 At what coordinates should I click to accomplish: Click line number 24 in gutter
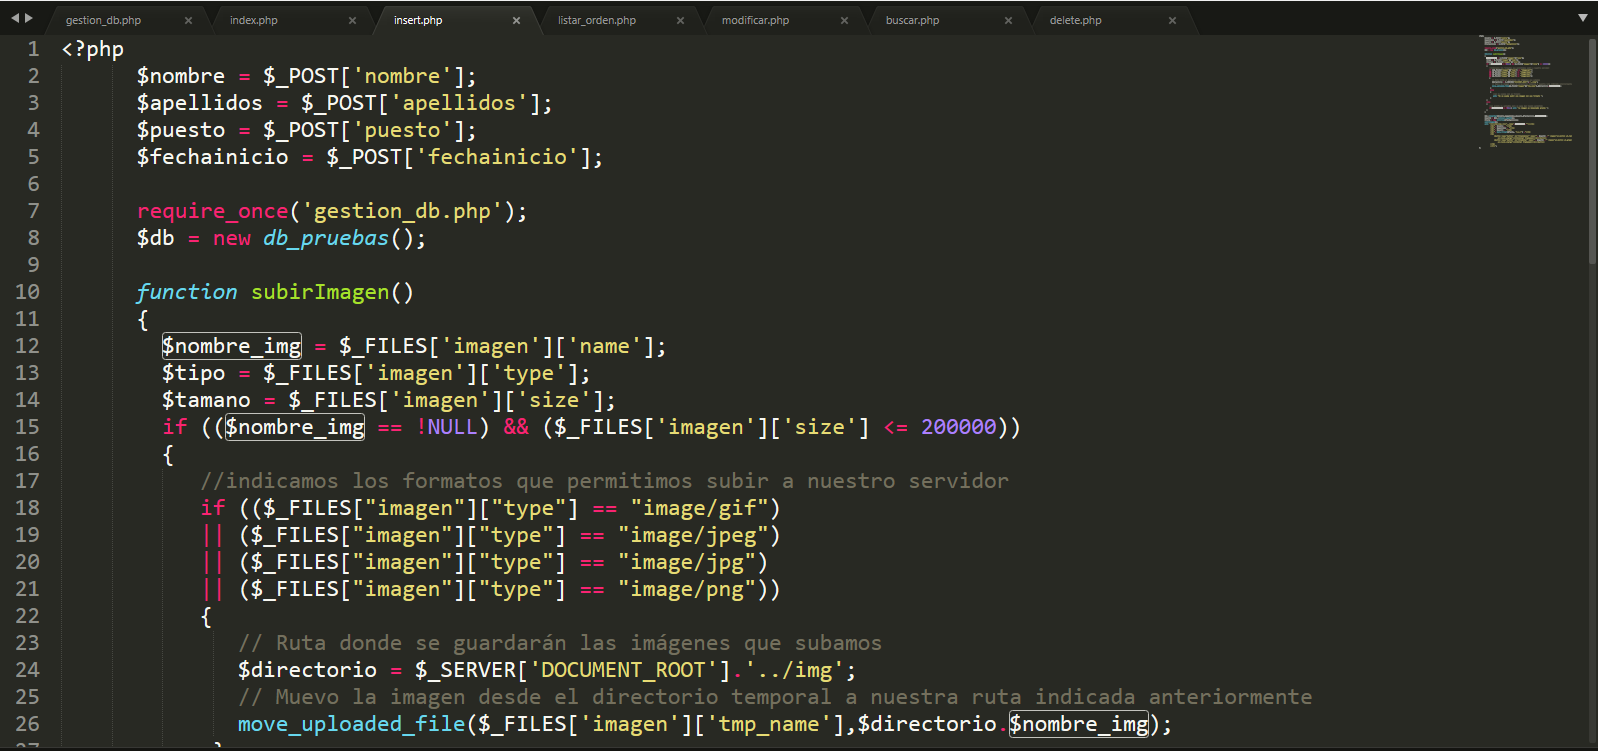(x=27, y=670)
